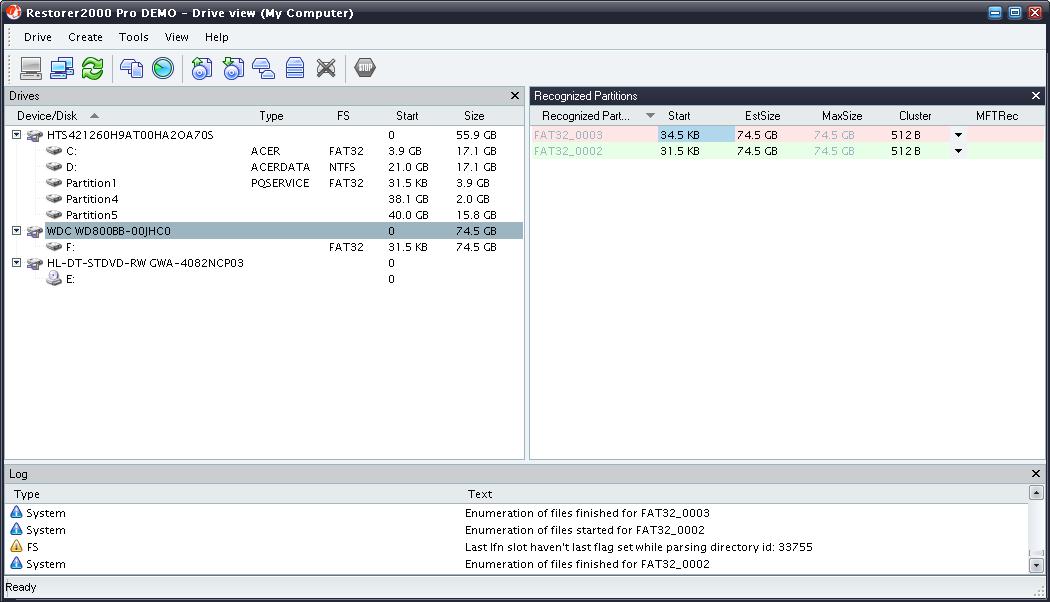Click Log scrollbar down arrow
Image resolution: width=1050 pixels, height=602 pixels.
tap(1036, 565)
